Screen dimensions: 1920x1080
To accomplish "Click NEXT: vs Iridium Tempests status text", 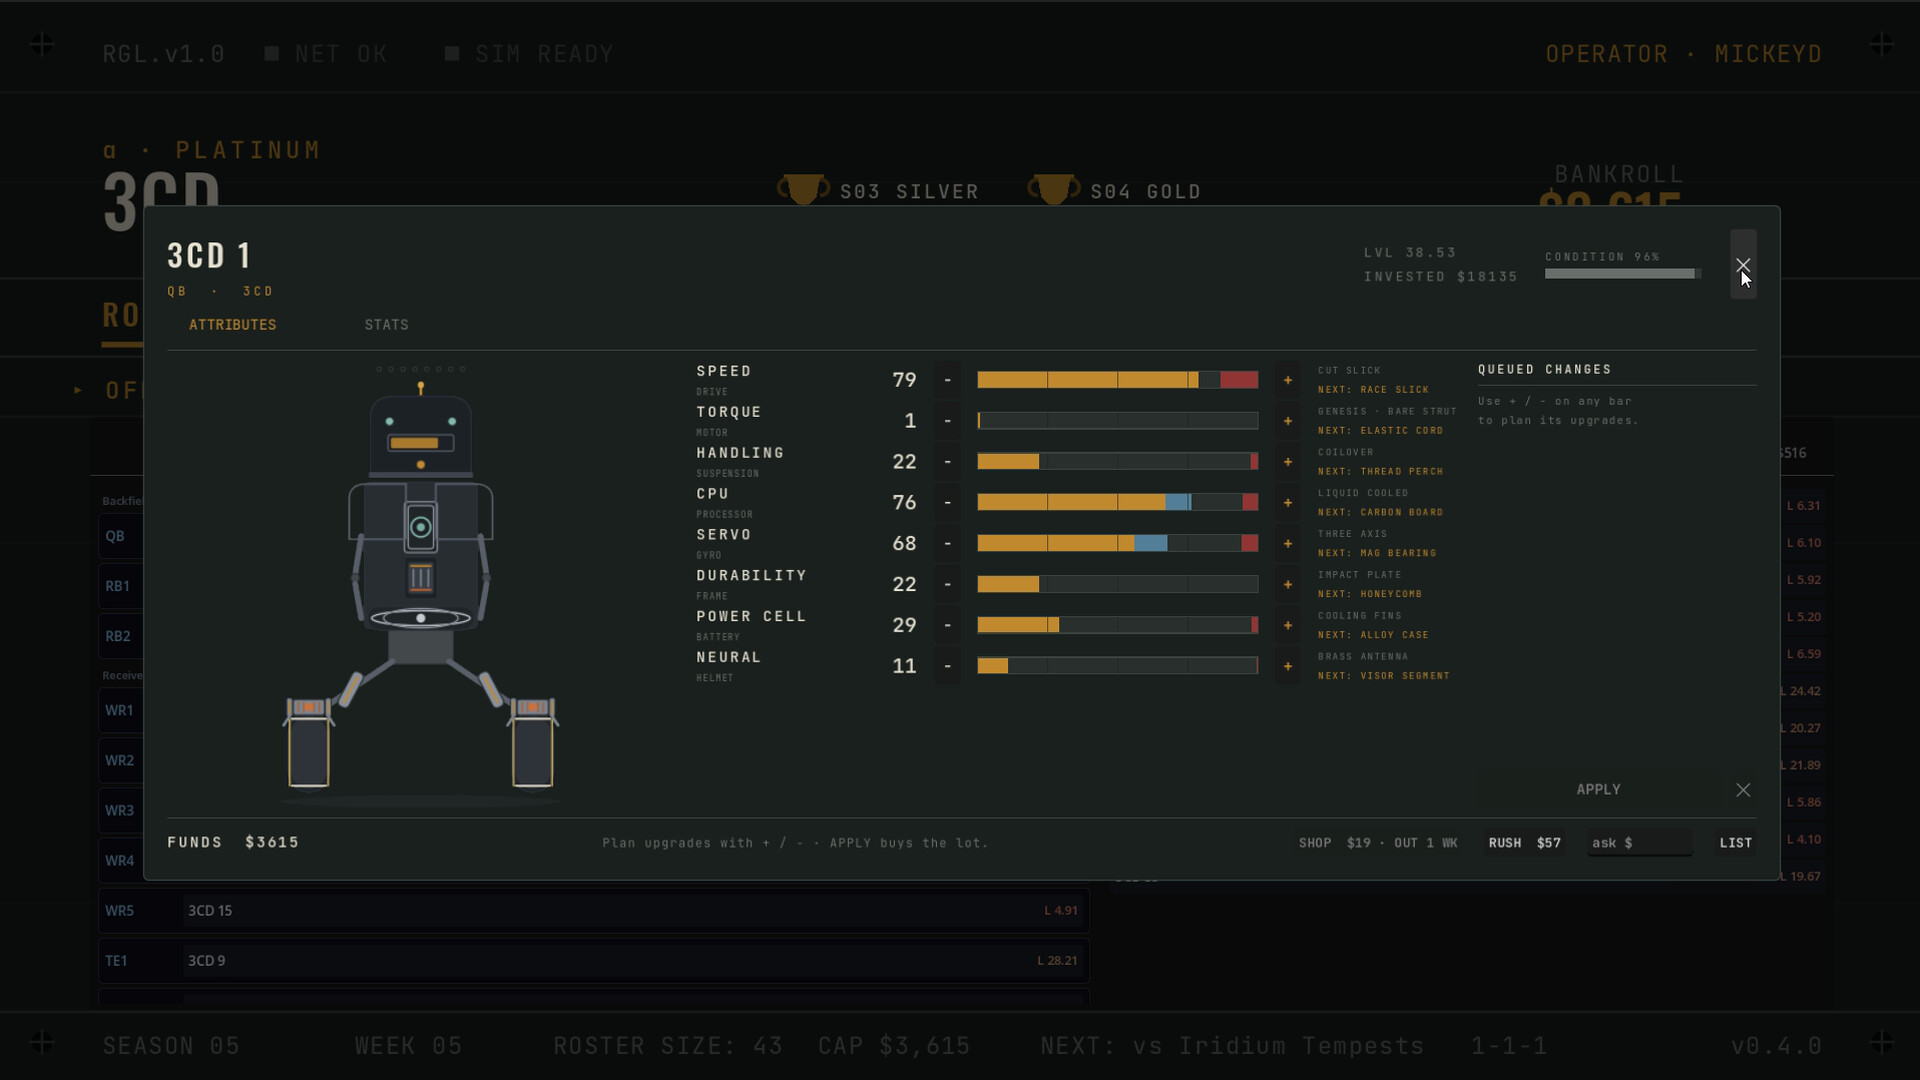I will click(1232, 1046).
